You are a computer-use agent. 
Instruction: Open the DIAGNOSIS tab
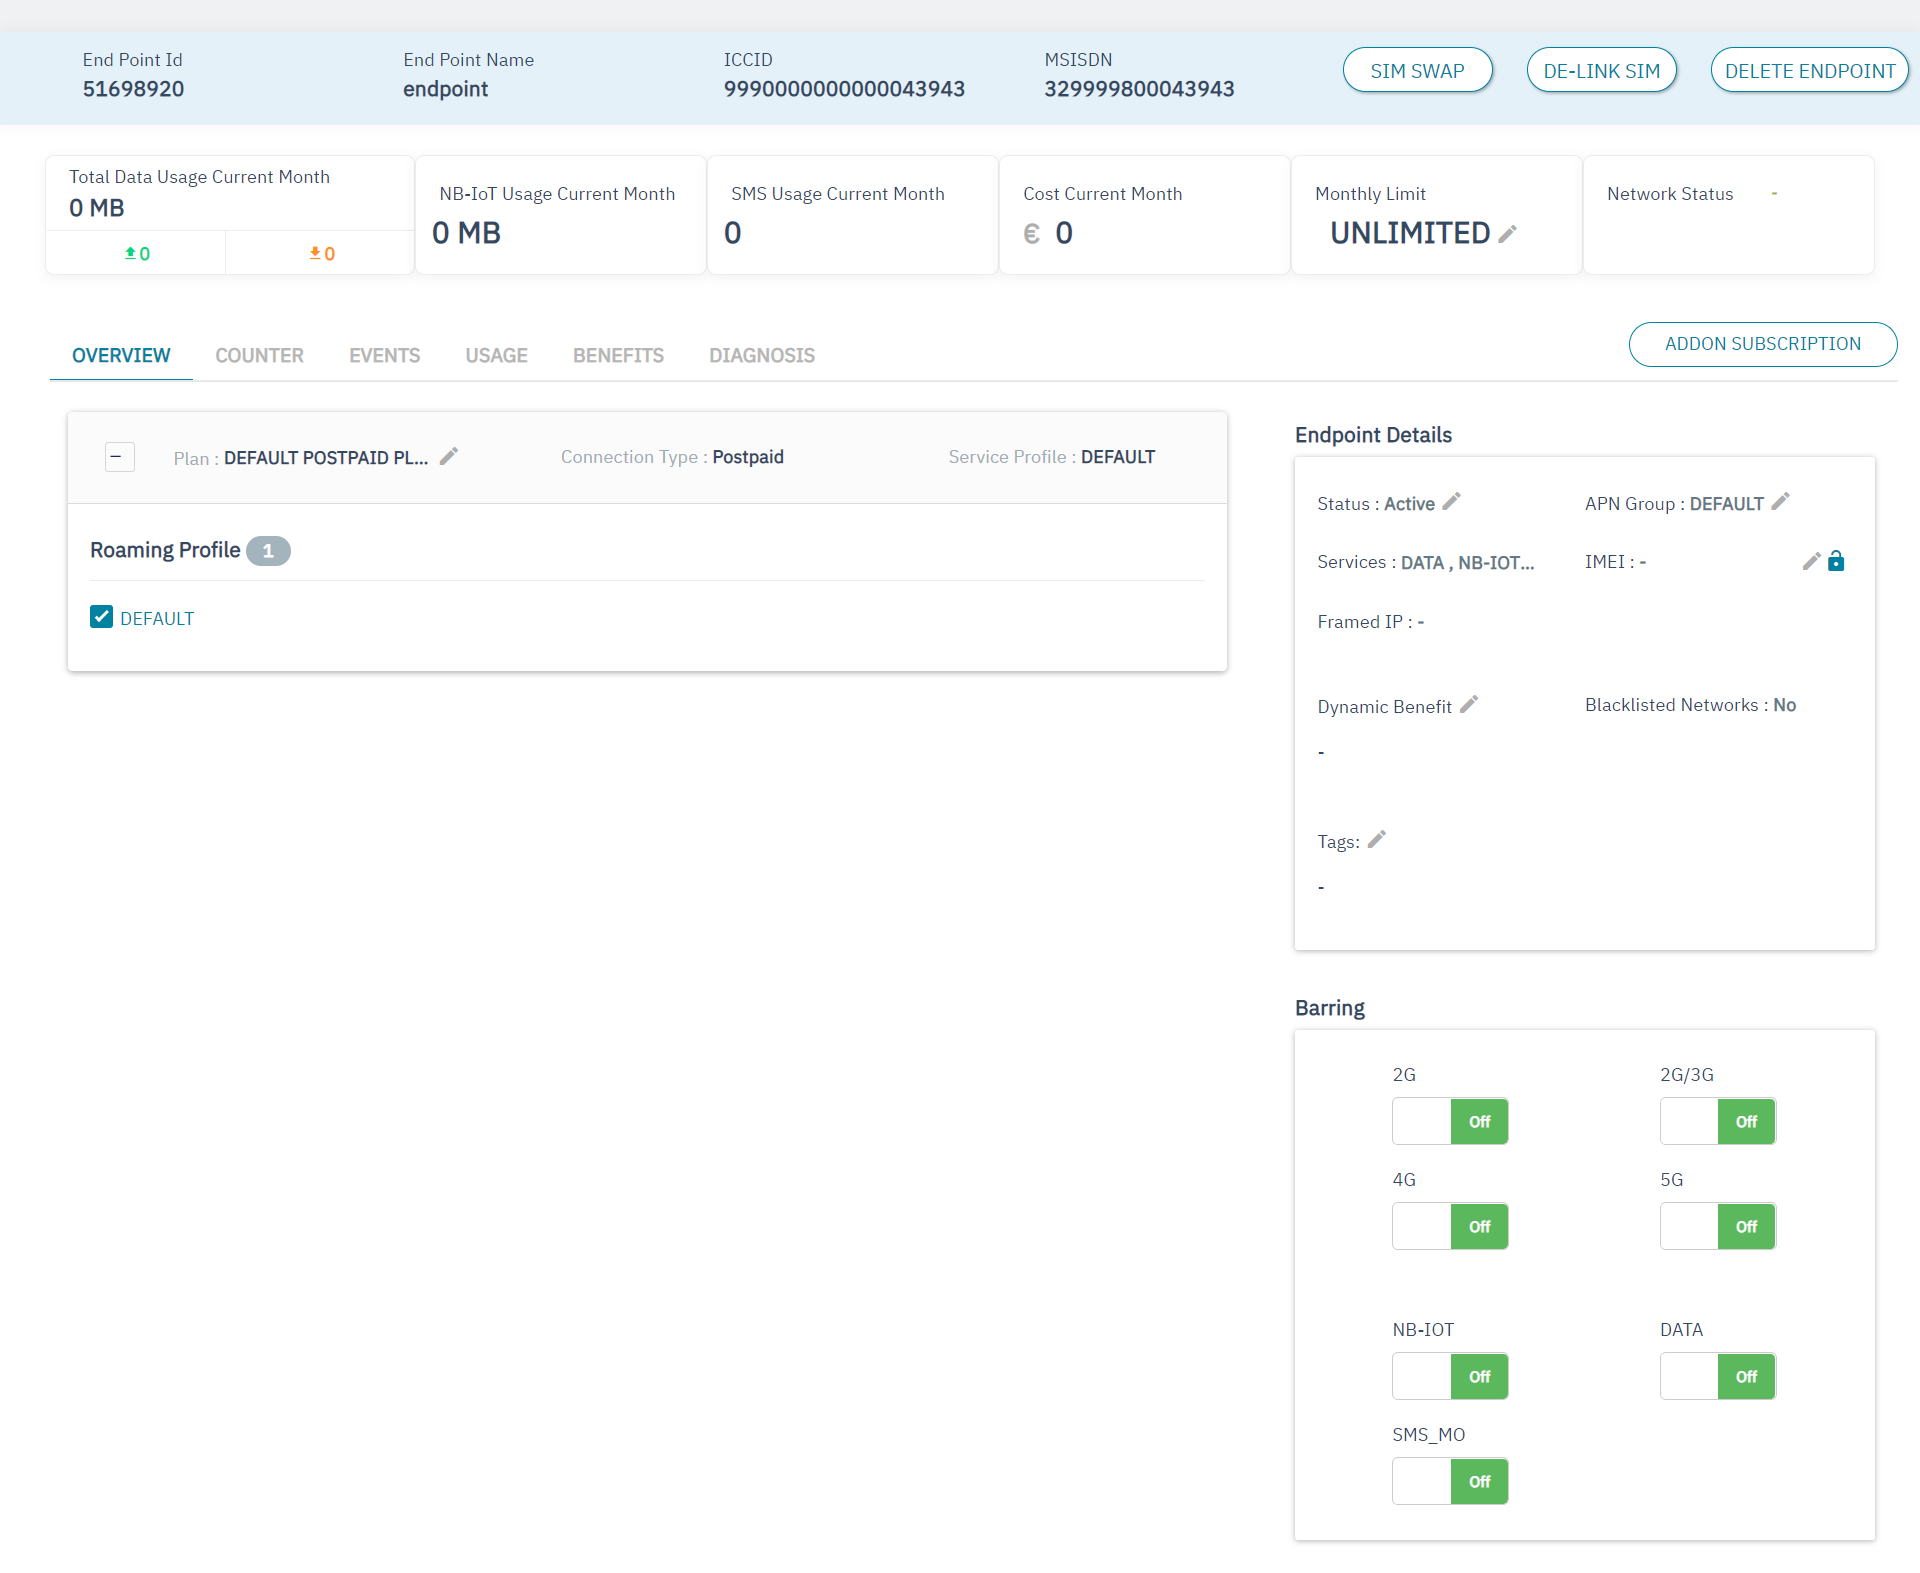point(761,356)
